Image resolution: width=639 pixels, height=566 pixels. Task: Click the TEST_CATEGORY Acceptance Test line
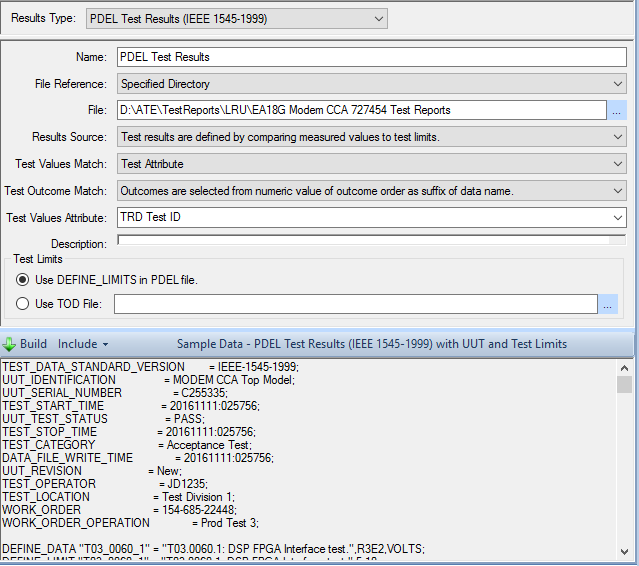(x=127, y=445)
